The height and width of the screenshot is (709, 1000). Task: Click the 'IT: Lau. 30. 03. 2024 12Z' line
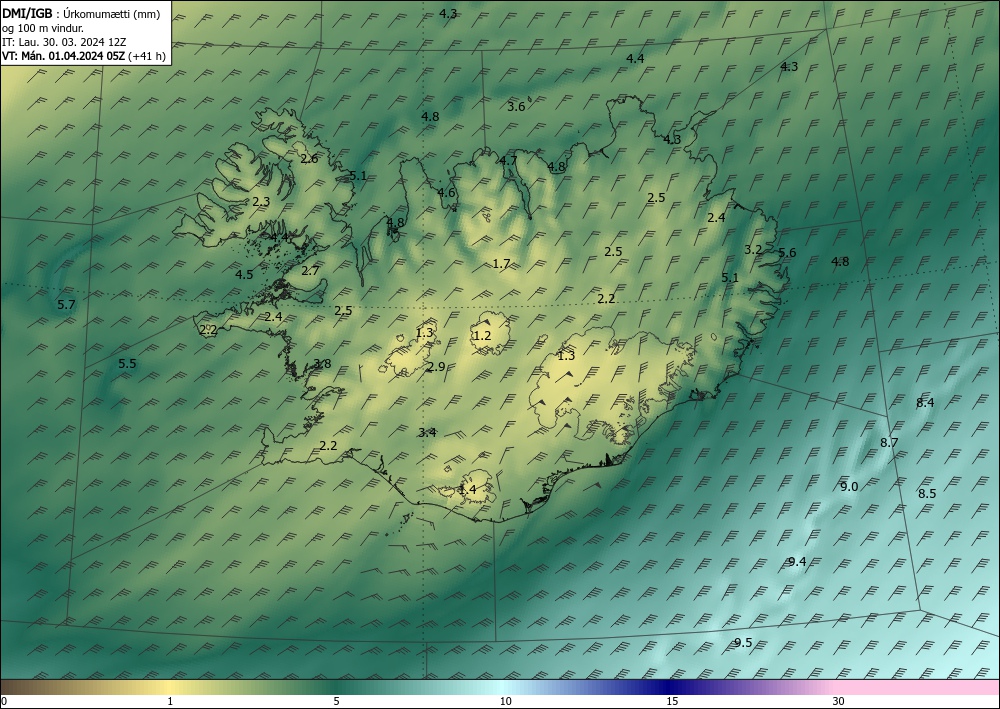coord(64,42)
